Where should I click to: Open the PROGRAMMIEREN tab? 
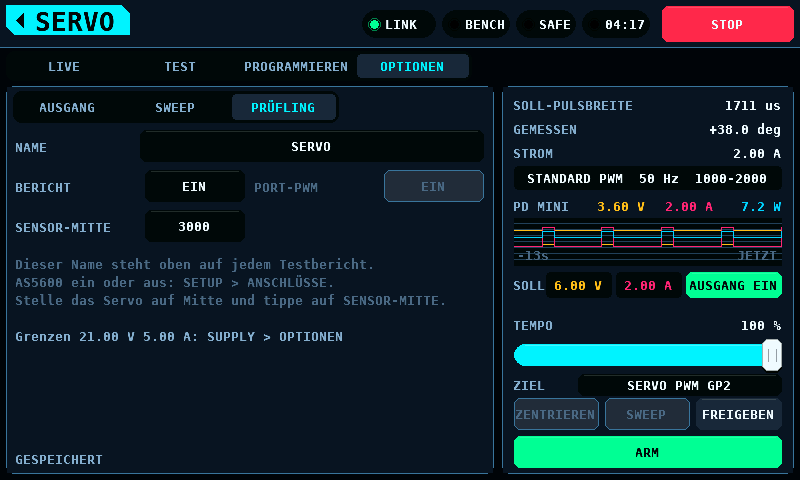click(295, 66)
